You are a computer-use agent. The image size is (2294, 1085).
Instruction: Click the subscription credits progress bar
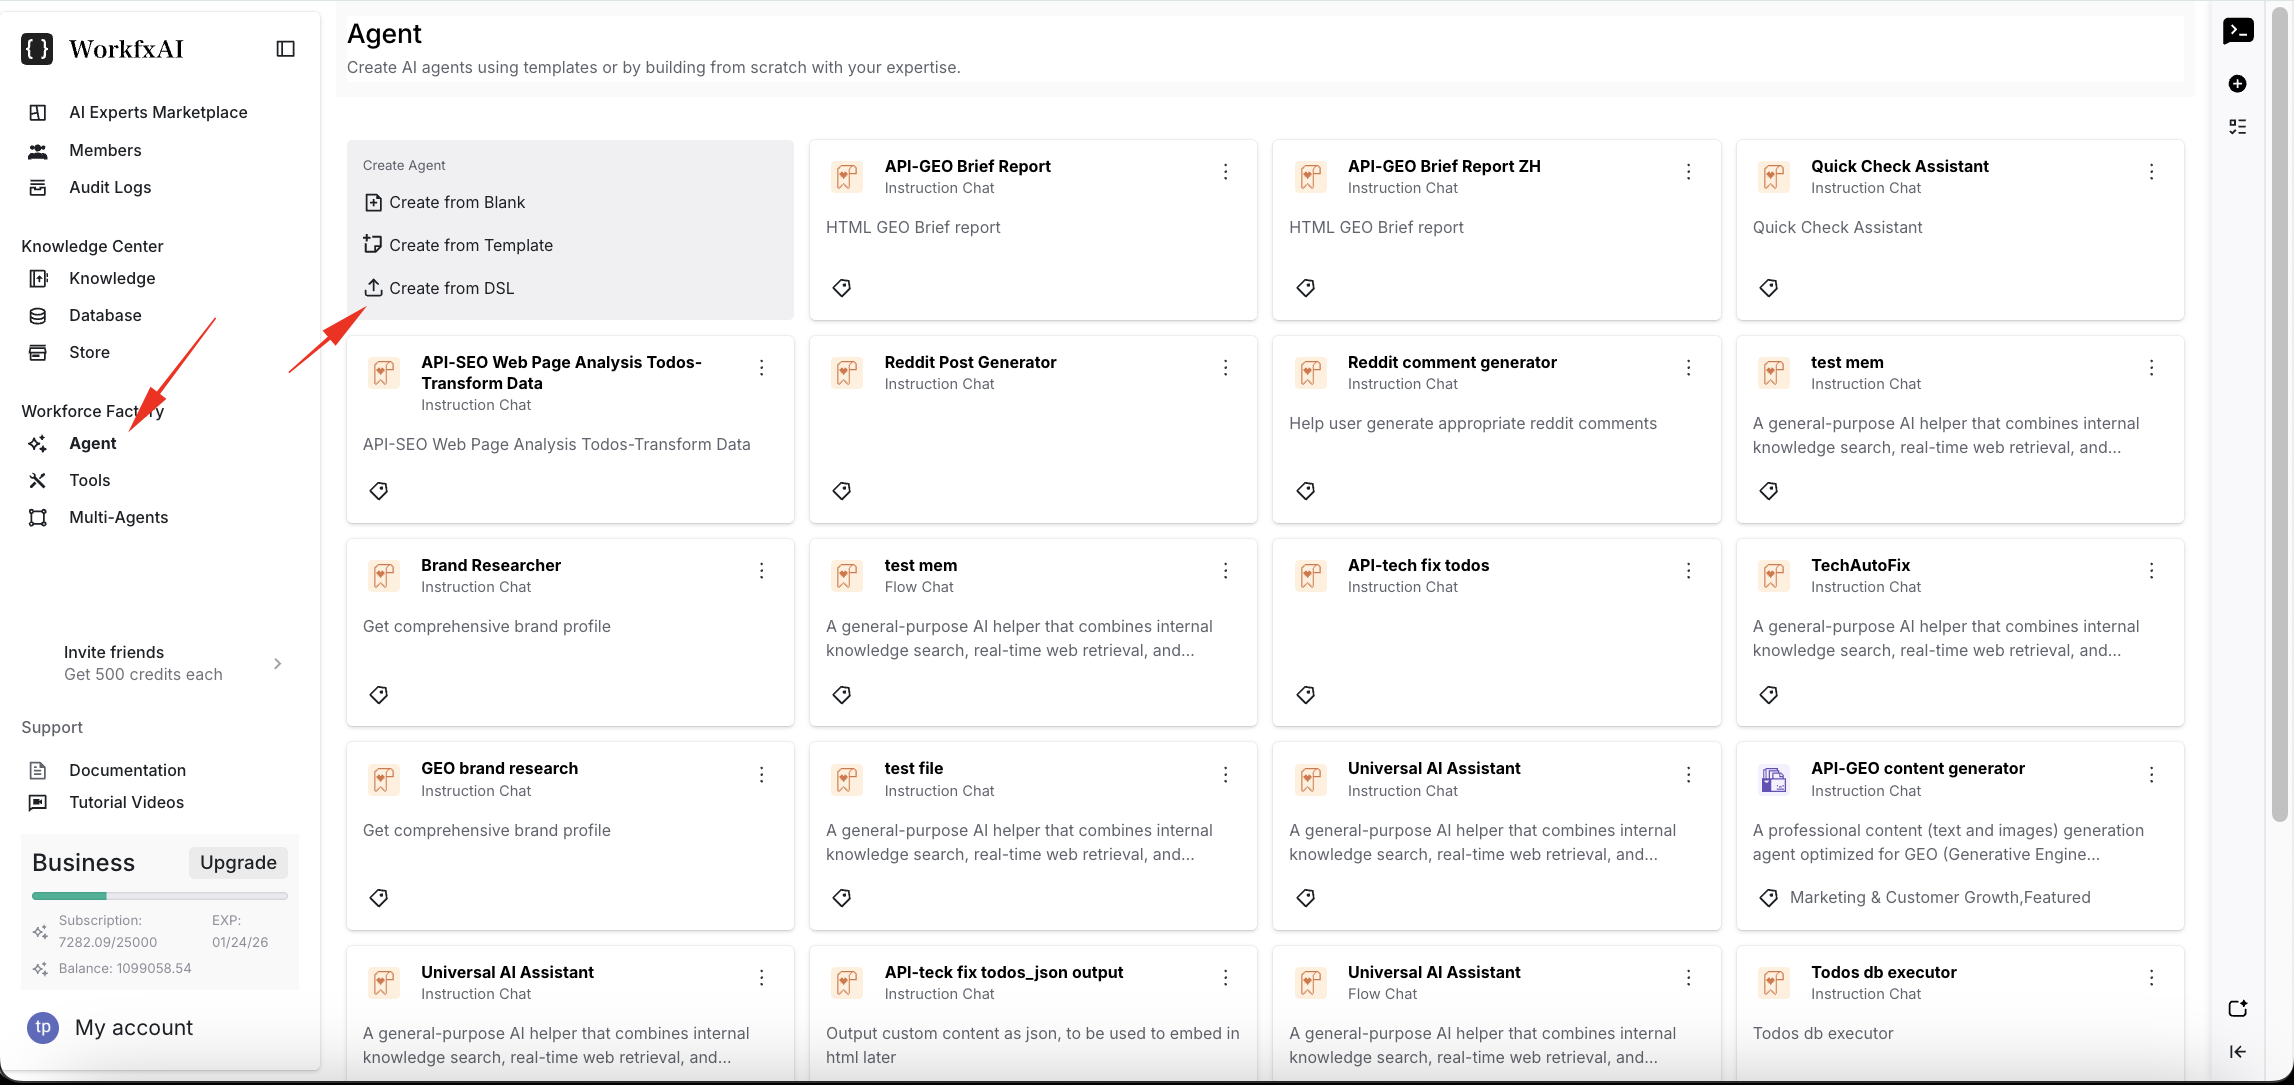point(160,895)
